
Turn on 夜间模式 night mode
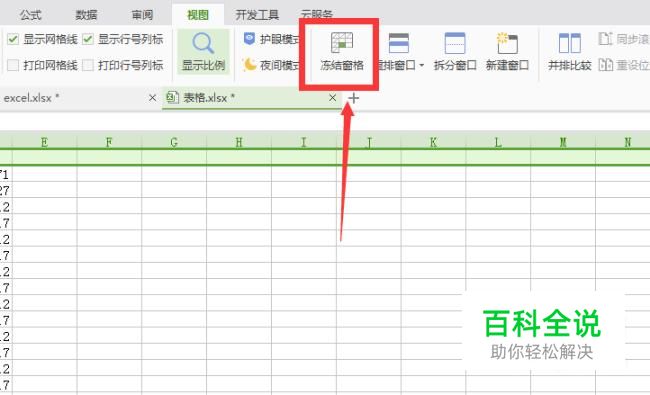pos(272,65)
